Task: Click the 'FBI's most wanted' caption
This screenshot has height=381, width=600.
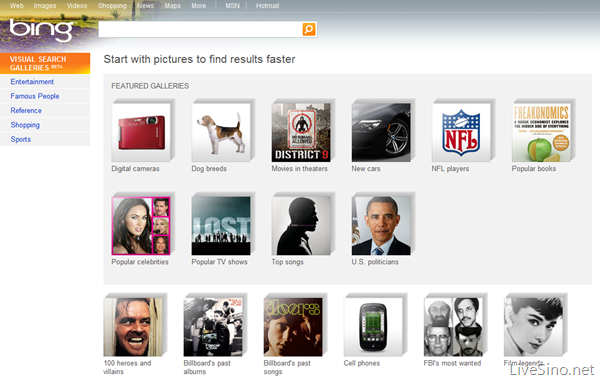Action: [452, 363]
